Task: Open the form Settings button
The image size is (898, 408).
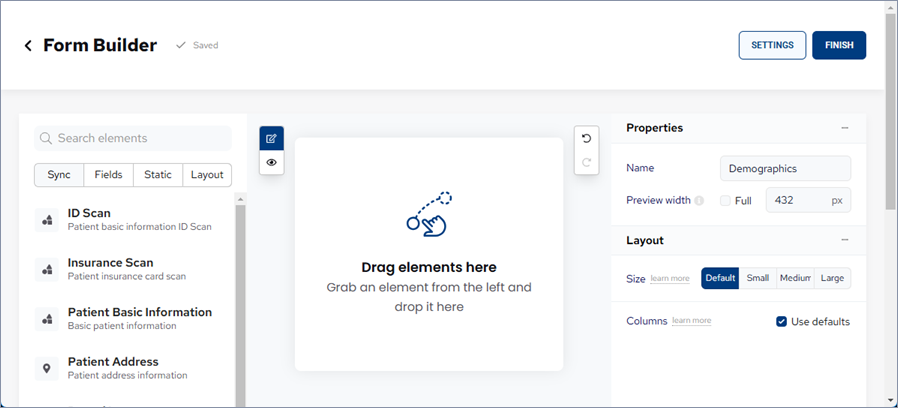Action: 772,45
